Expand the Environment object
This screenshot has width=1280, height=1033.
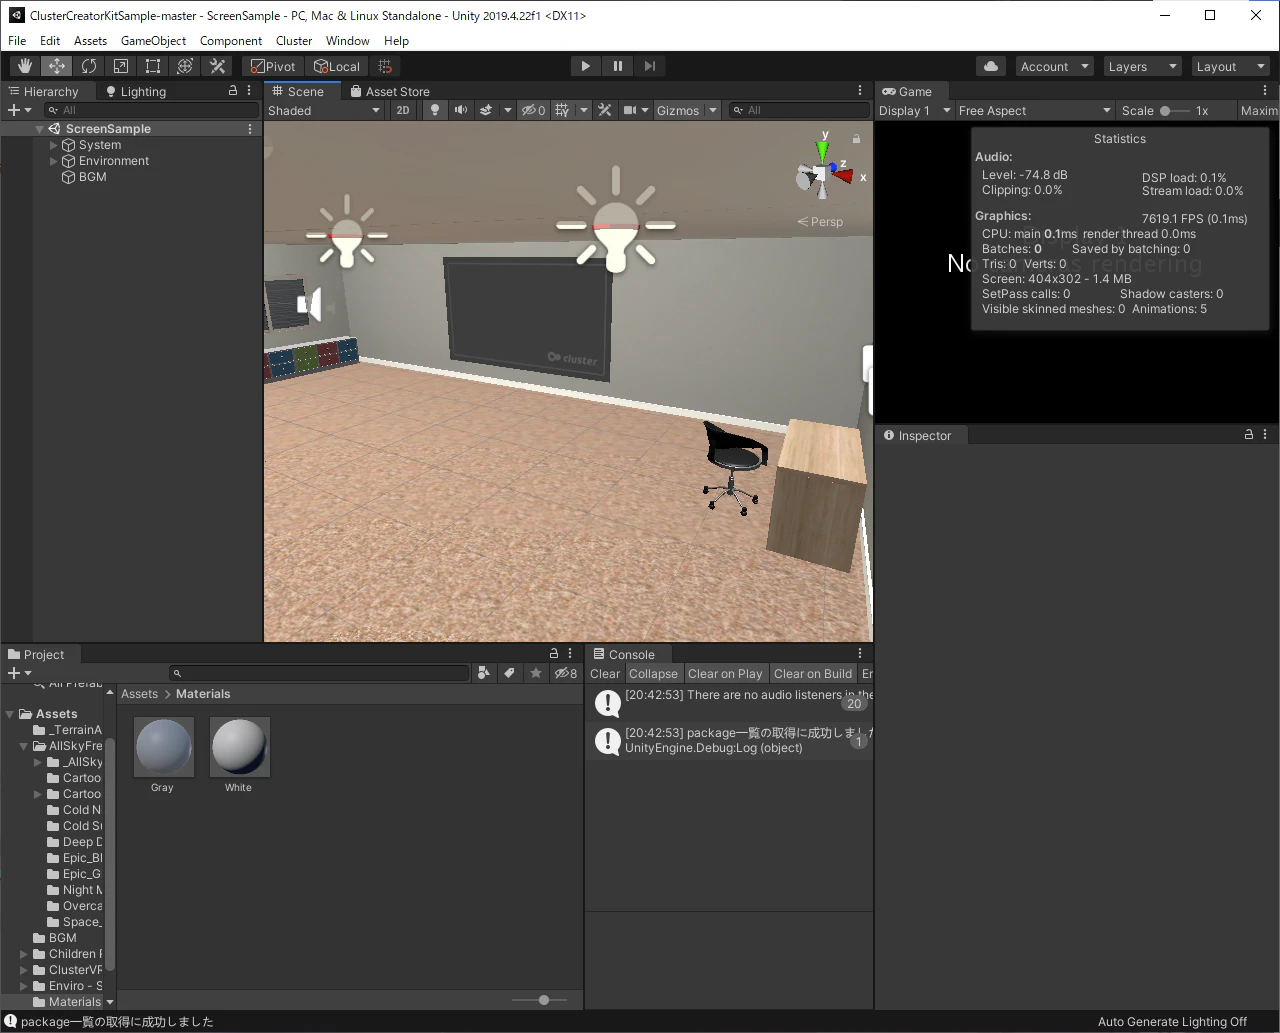(54, 161)
